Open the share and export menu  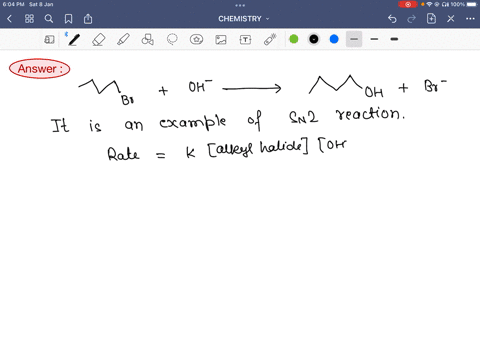[x=88, y=19]
